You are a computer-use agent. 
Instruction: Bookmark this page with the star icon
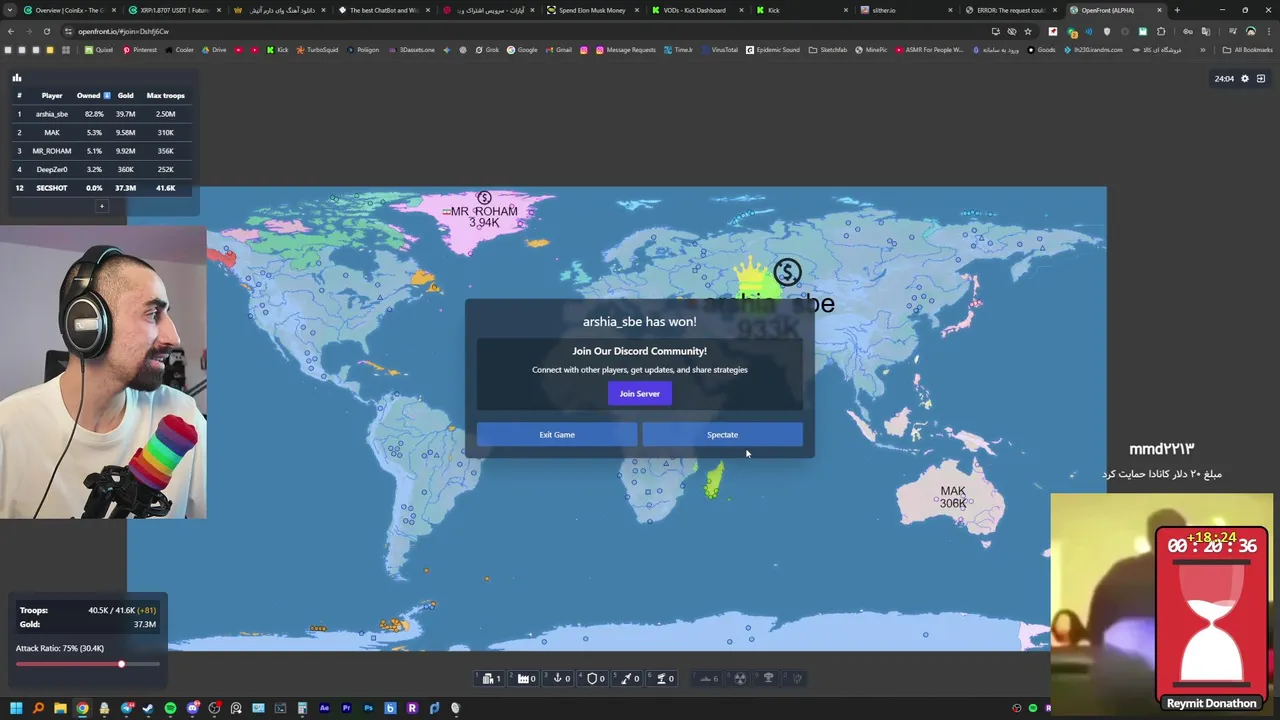[1027, 31]
